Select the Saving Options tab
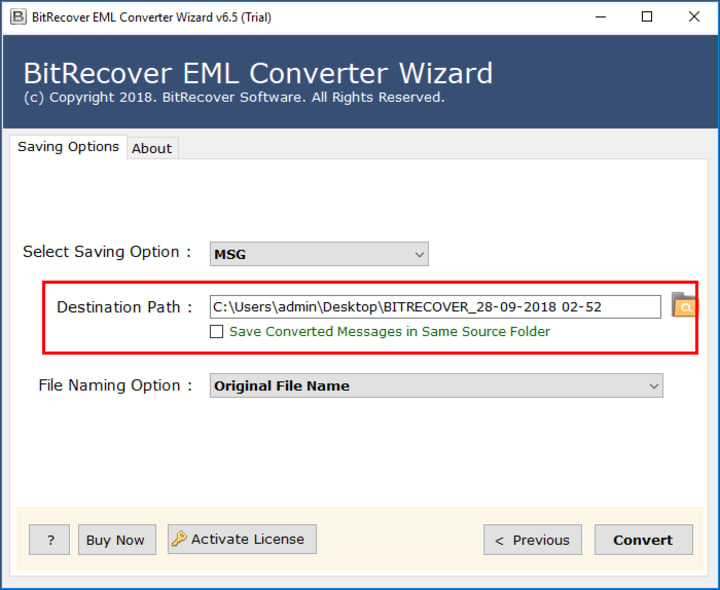 pos(68,147)
